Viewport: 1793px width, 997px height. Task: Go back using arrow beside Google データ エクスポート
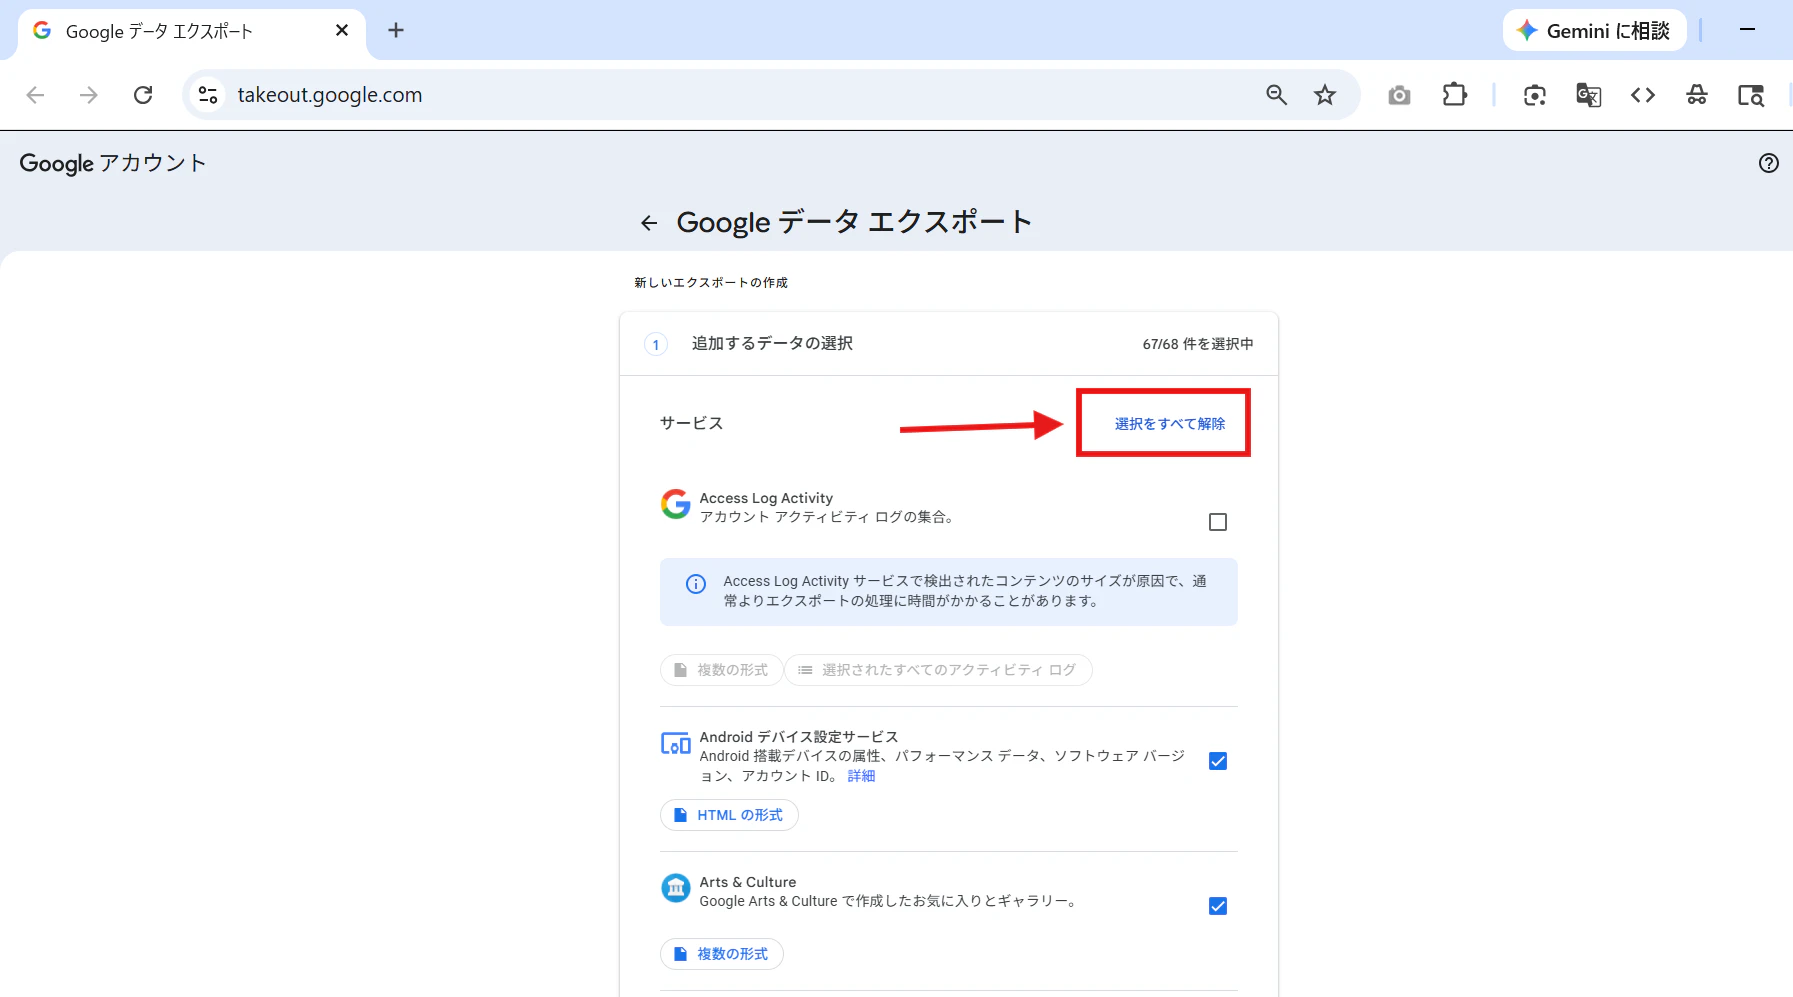[649, 223]
